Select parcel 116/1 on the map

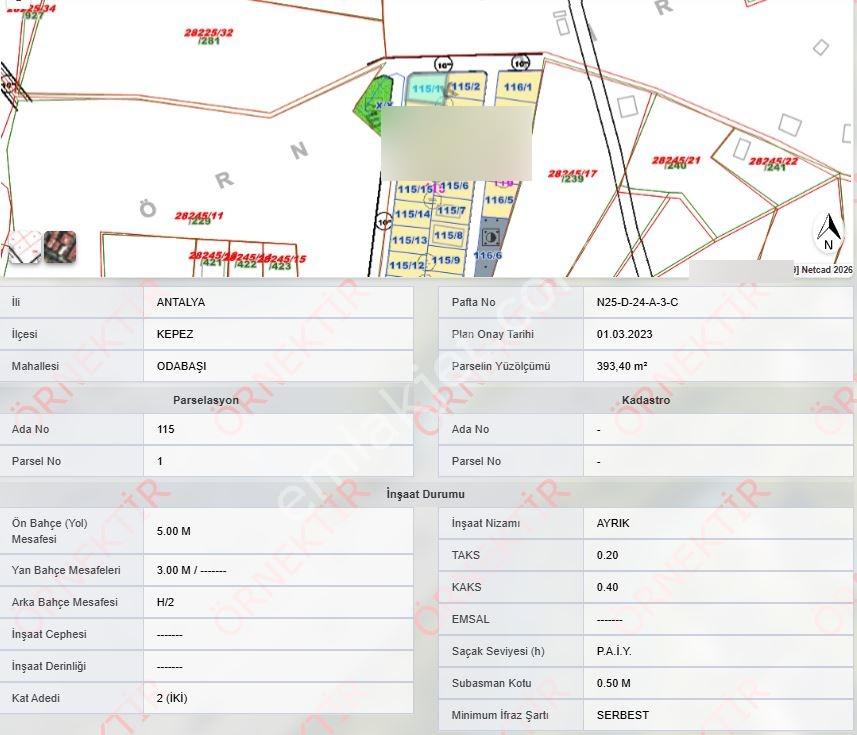pos(518,87)
